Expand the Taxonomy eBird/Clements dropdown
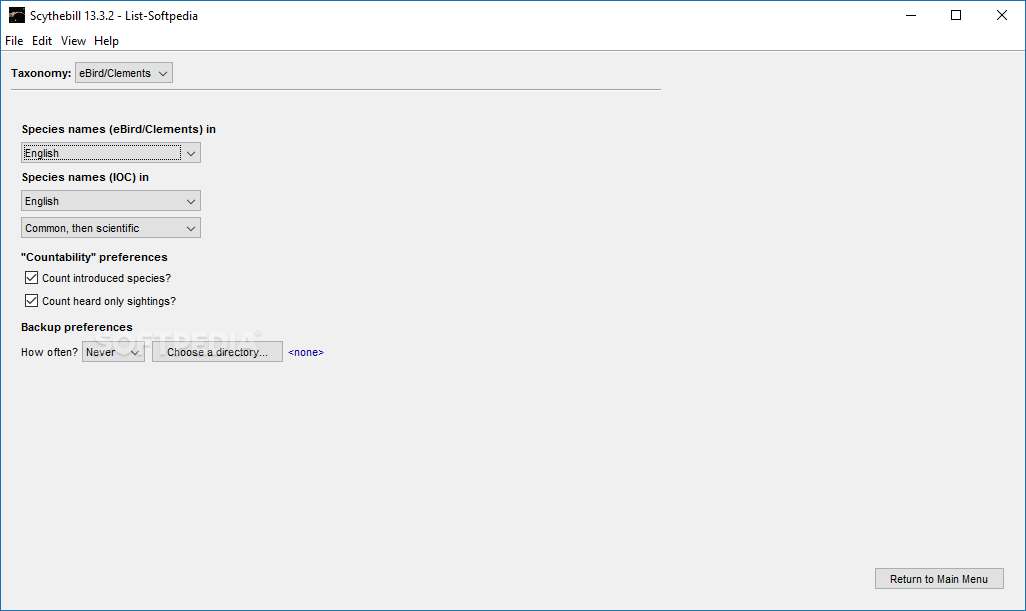1026x611 pixels. click(124, 73)
